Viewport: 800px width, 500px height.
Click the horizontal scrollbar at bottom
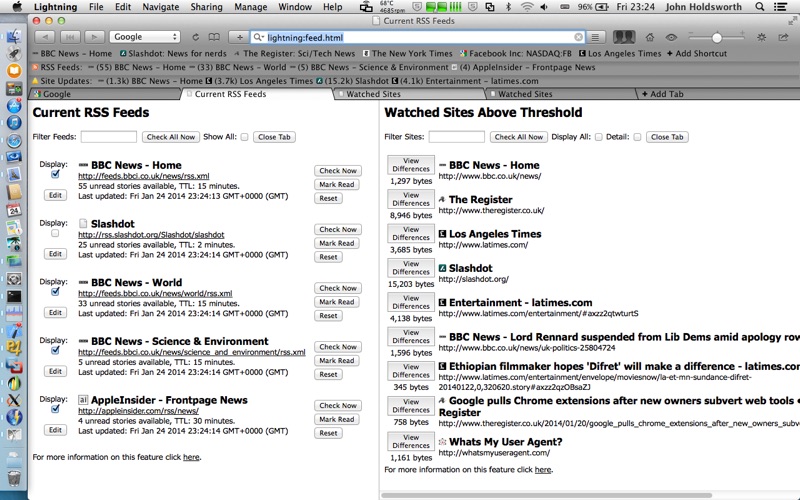546,495
